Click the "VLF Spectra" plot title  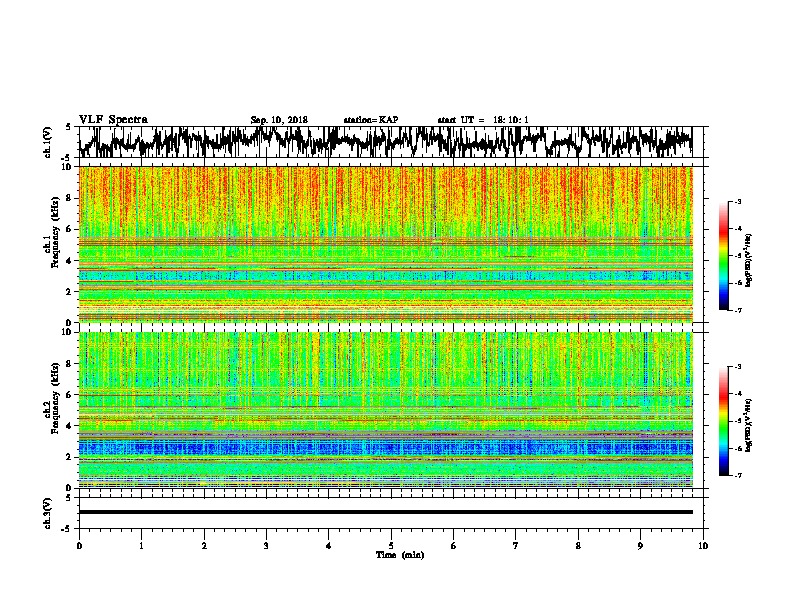pos(113,119)
